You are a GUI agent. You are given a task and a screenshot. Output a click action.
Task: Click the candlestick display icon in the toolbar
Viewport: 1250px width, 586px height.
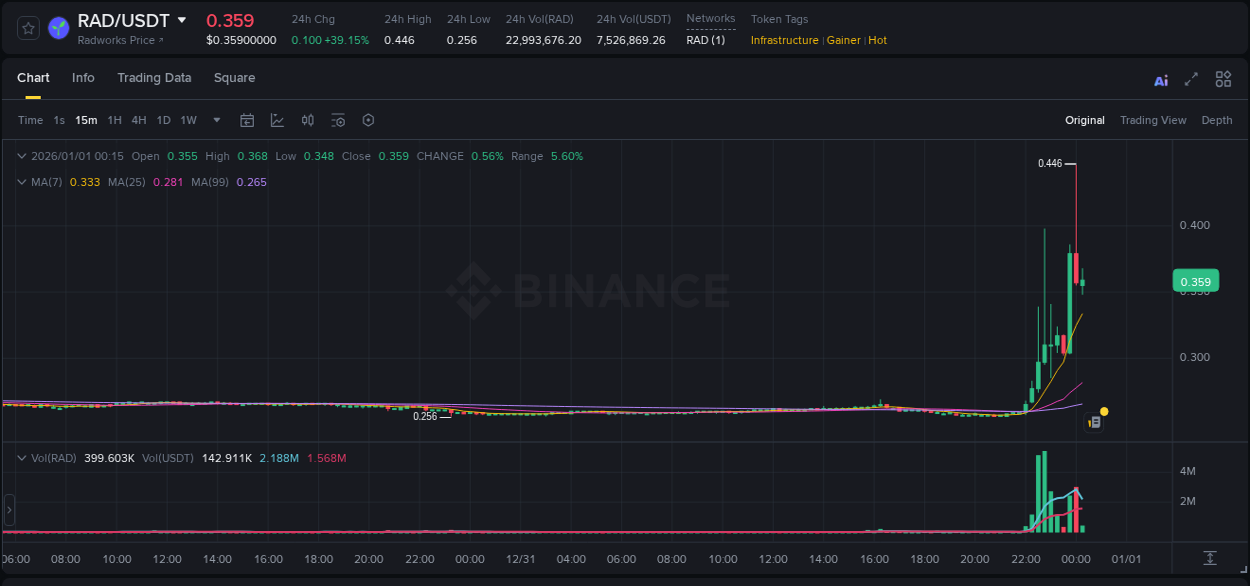tap(308, 120)
